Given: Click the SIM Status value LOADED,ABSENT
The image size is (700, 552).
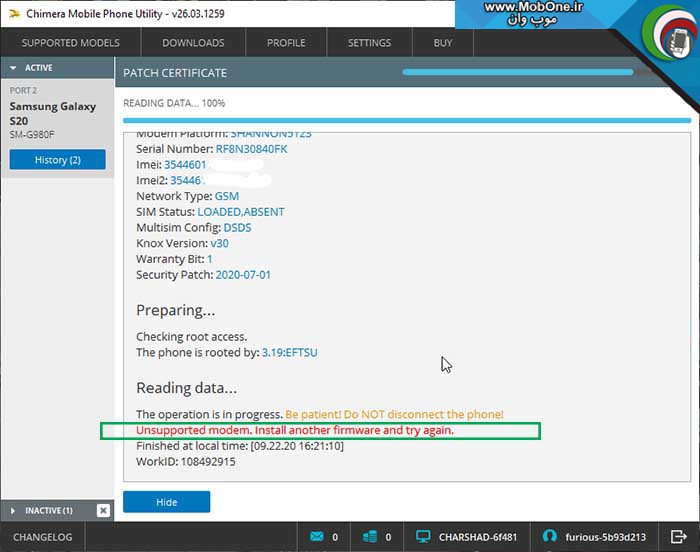Looking at the screenshot, I should [x=241, y=212].
